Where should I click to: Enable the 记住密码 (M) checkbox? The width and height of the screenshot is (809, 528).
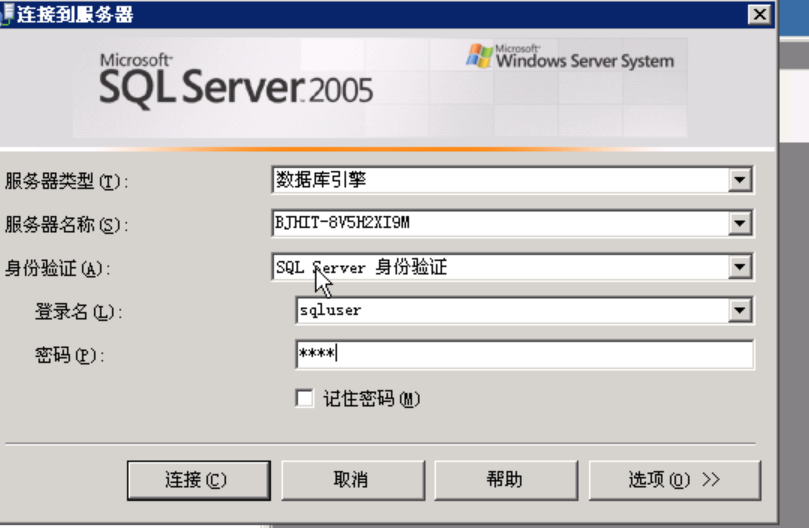pos(304,398)
